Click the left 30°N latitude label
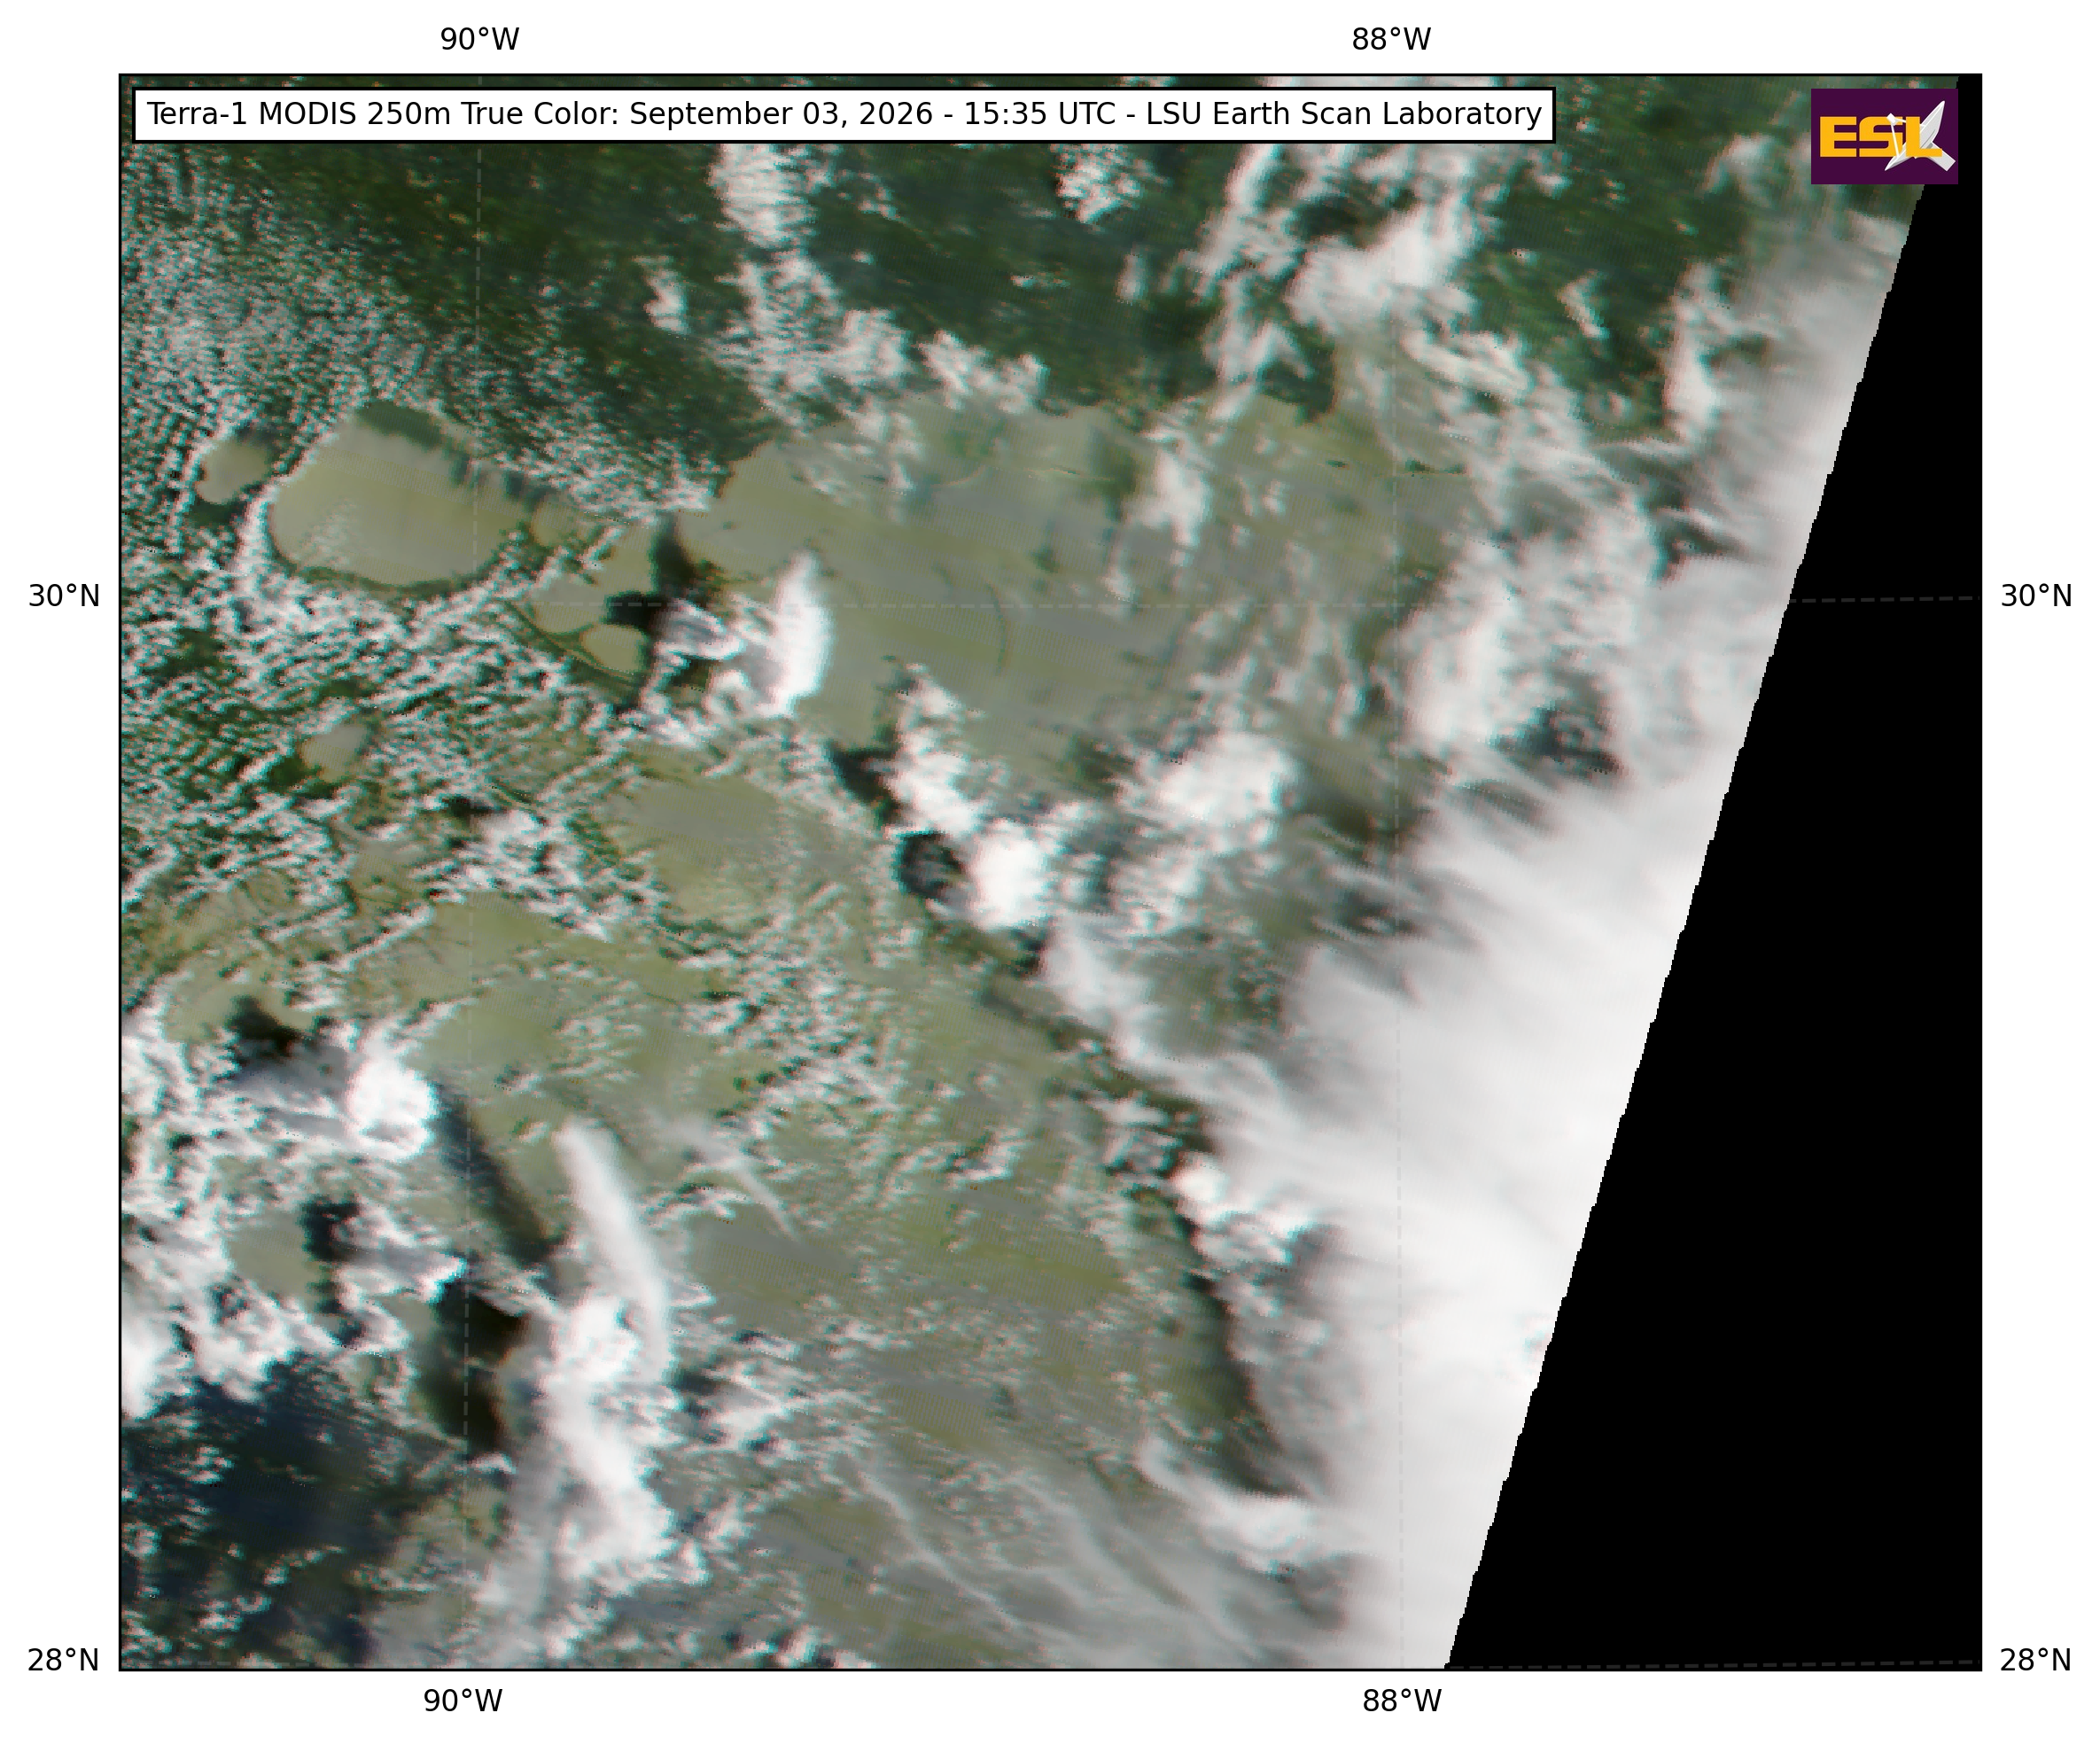The width and height of the screenshot is (2100, 1744). click(64, 597)
